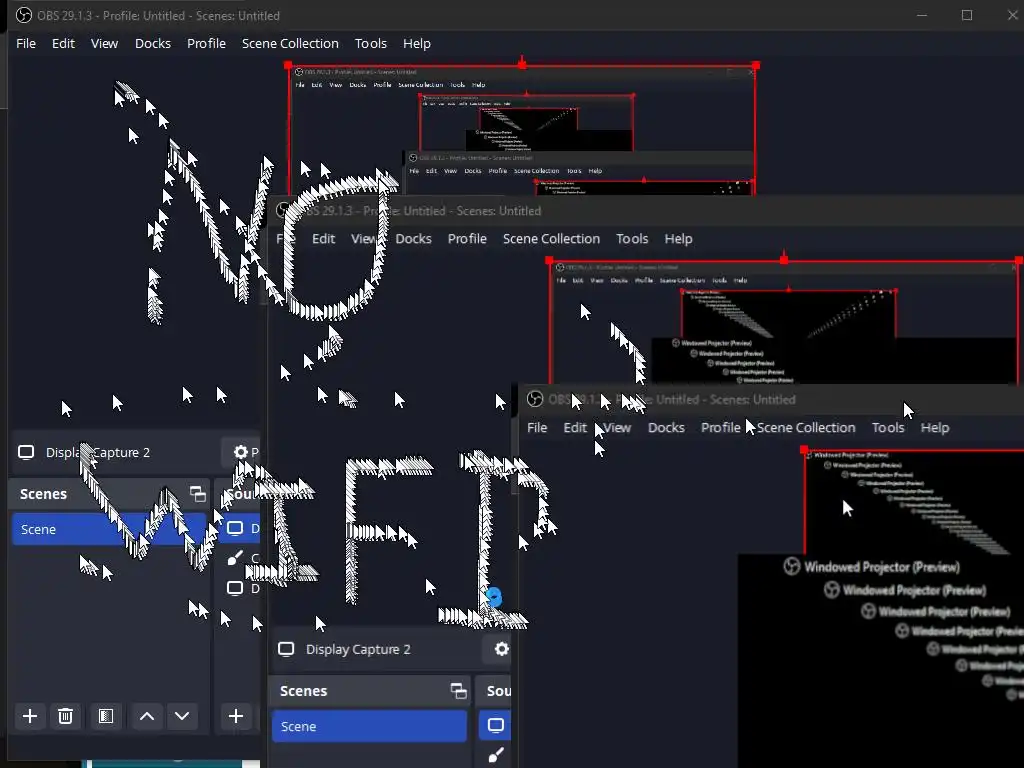Screen dimensions: 1024x768
Task: Click Tools in the lower-right nested OBS preview
Action: pos(888,427)
